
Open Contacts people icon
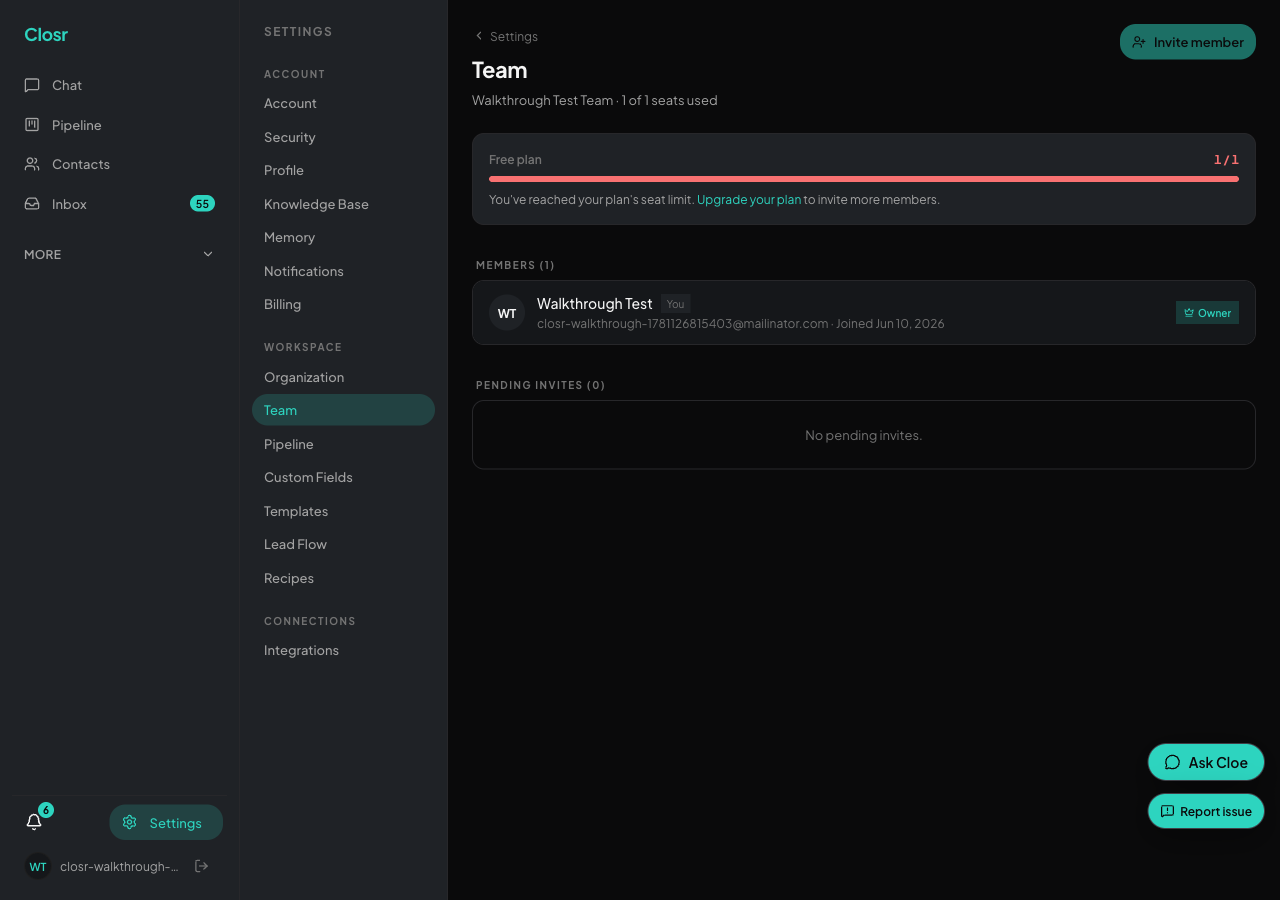pyautogui.click(x=32, y=164)
